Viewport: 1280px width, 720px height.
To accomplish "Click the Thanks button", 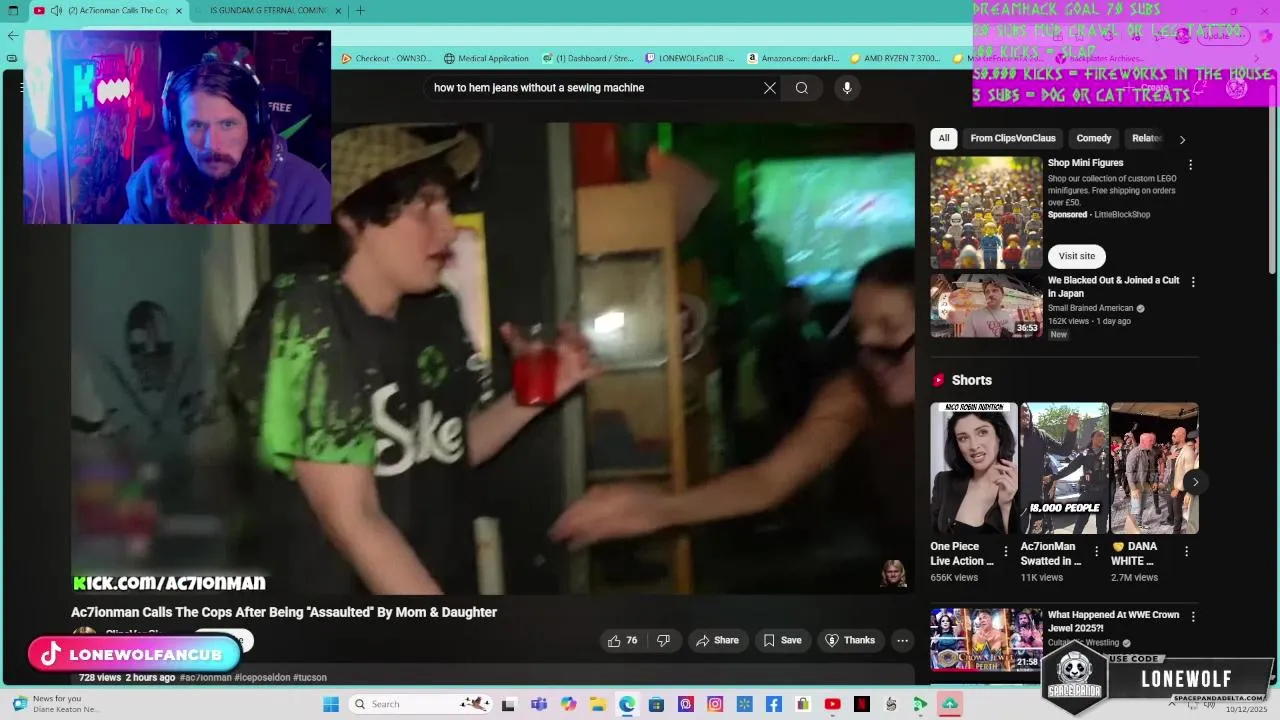I will tap(850, 640).
